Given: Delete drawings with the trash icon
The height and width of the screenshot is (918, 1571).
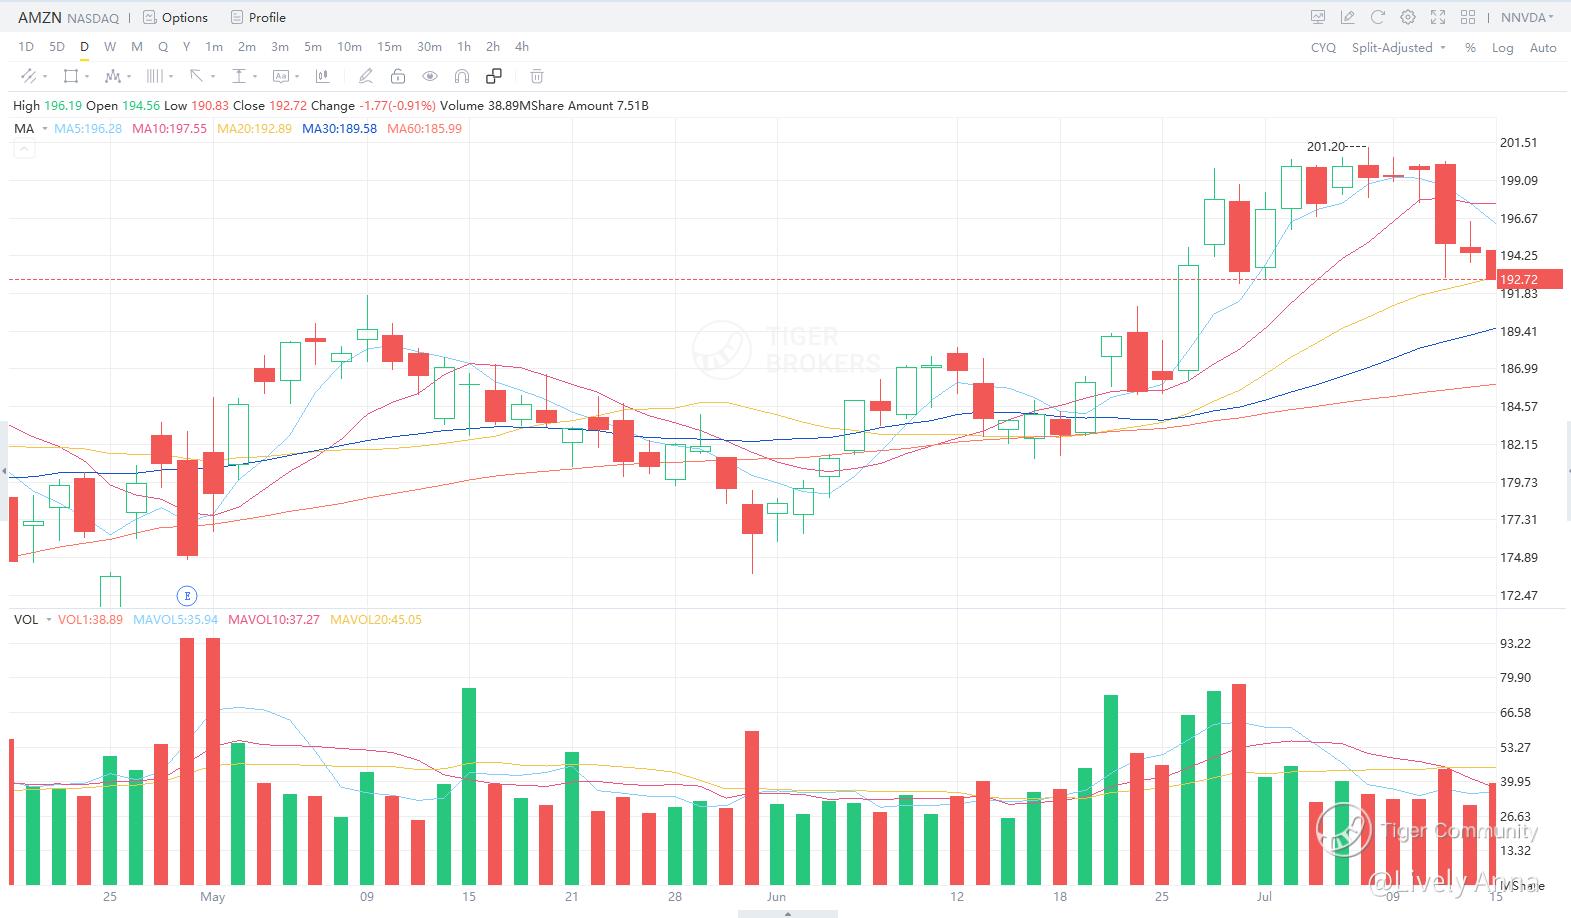Looking at the screenshot, I should pyautogui.click(x=537, y=76).
